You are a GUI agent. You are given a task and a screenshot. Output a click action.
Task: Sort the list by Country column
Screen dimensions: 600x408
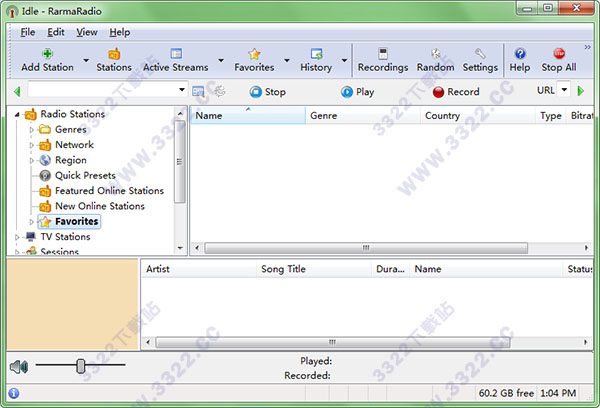point(442,116)
